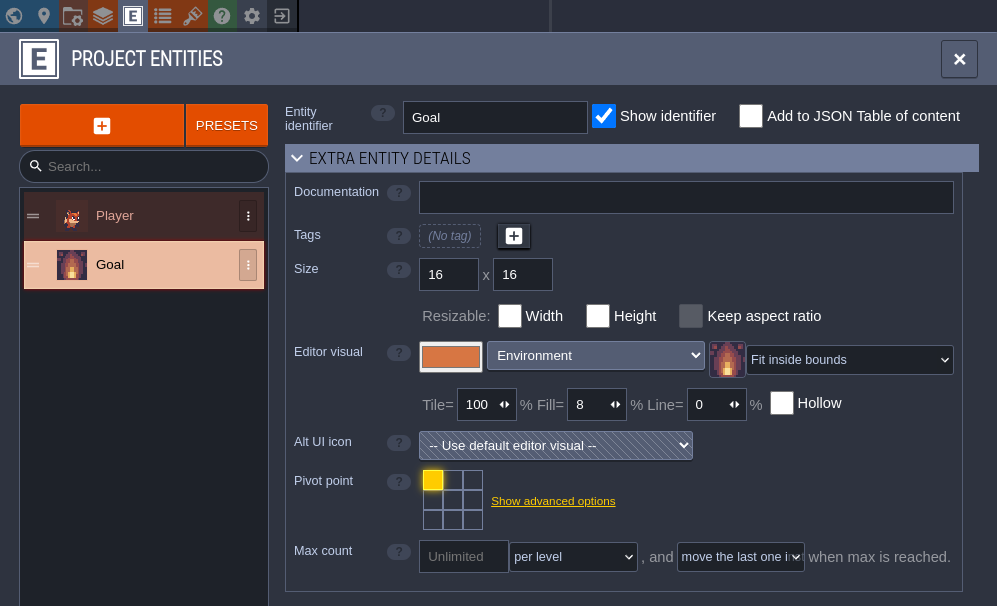Open the World view globe icon

click(x=14, y=15)
